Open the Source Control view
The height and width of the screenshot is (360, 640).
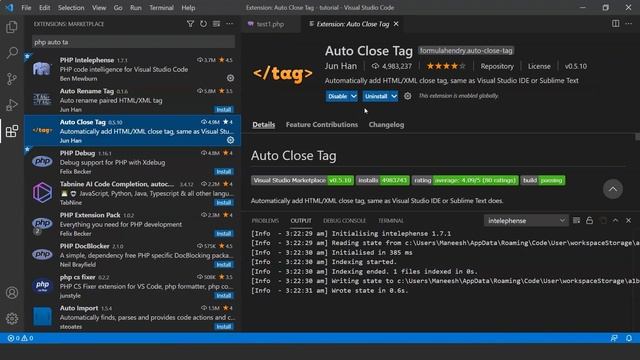[x=12, y=79]
